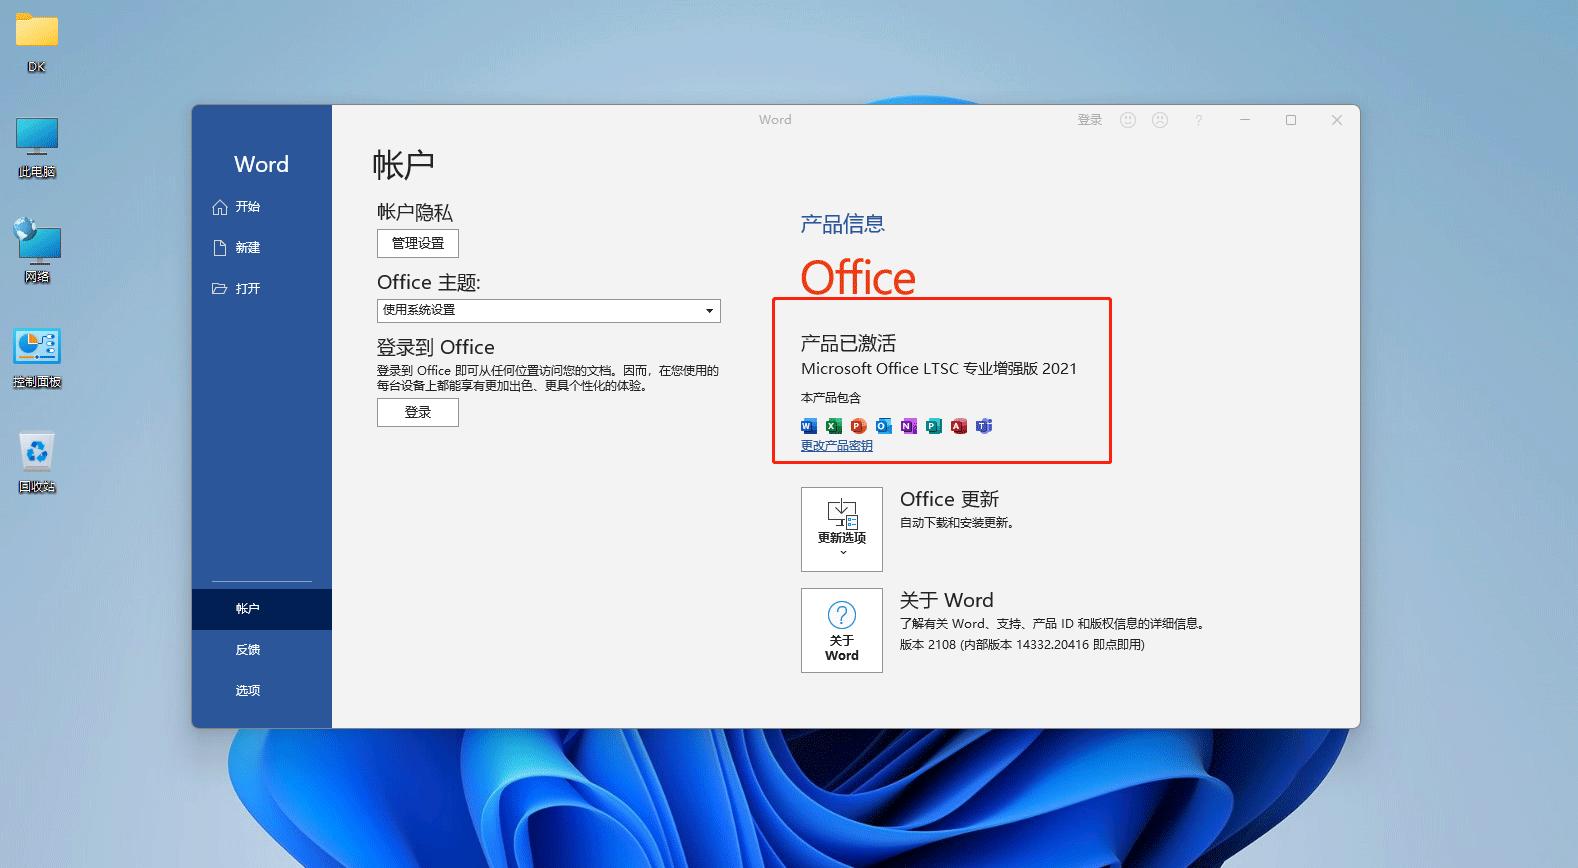The height and width of the screenshot is (868, 1578).
Task: Click the 管理设置 button
Action: pos(418,243)
